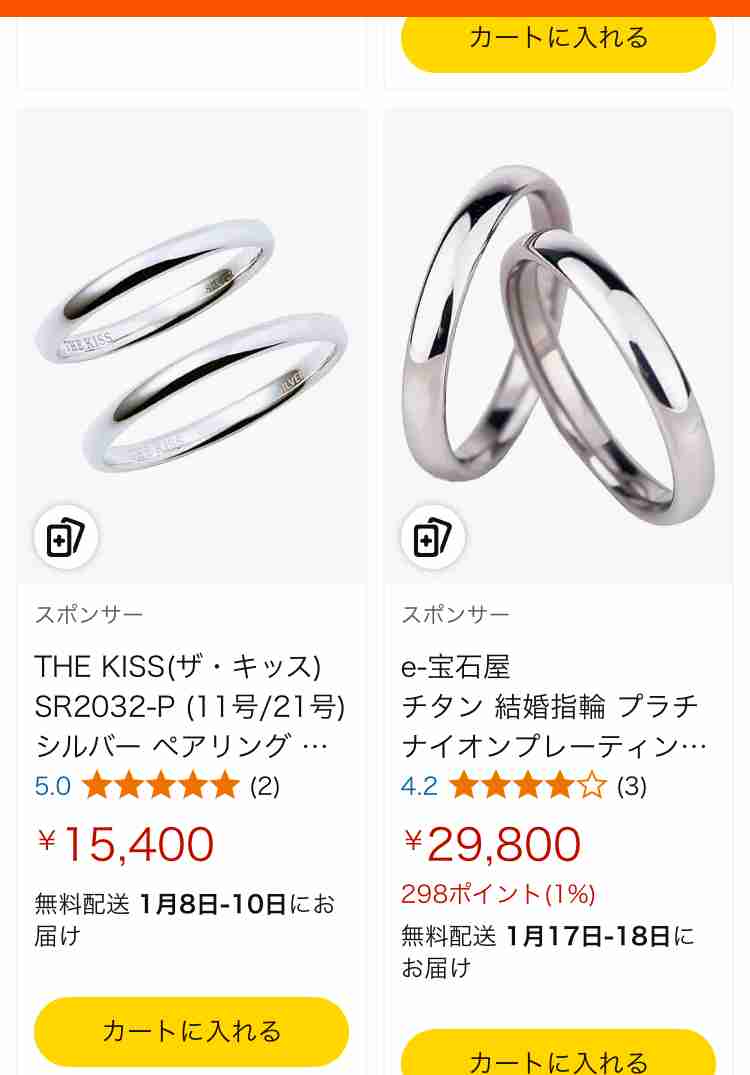The width and height of the screenshot is (750, 1075).
Task: Select the ¥29,800 price
Action: point(492,844)
